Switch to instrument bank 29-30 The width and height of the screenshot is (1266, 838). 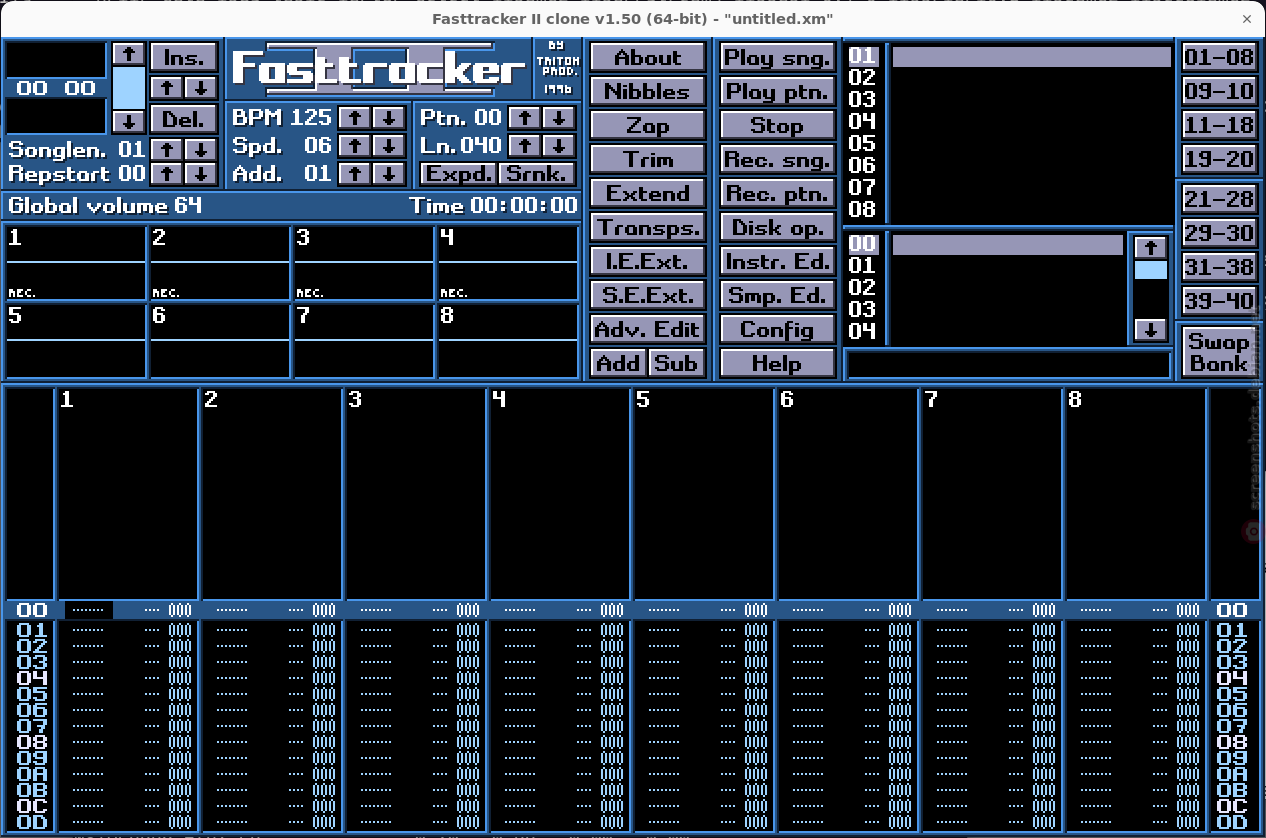point(1218,233)
